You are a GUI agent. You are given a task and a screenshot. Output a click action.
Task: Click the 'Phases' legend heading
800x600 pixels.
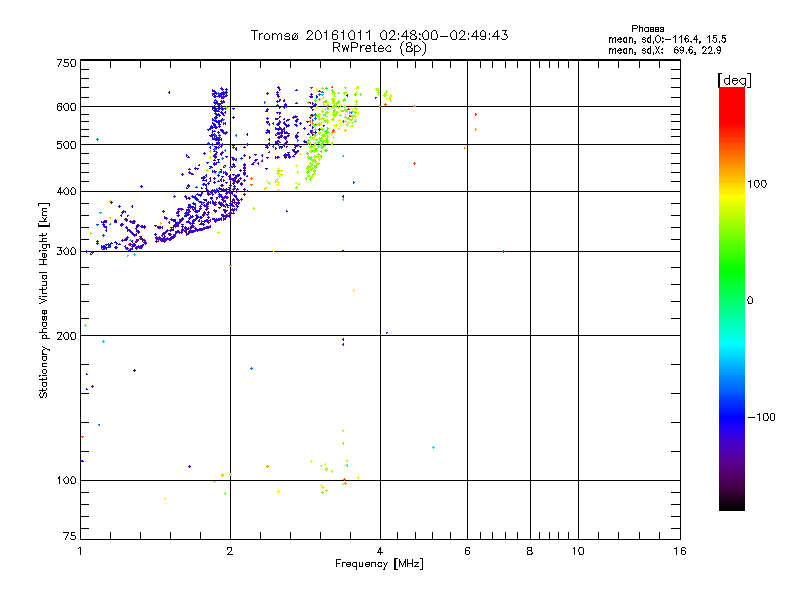pos(647,29)
